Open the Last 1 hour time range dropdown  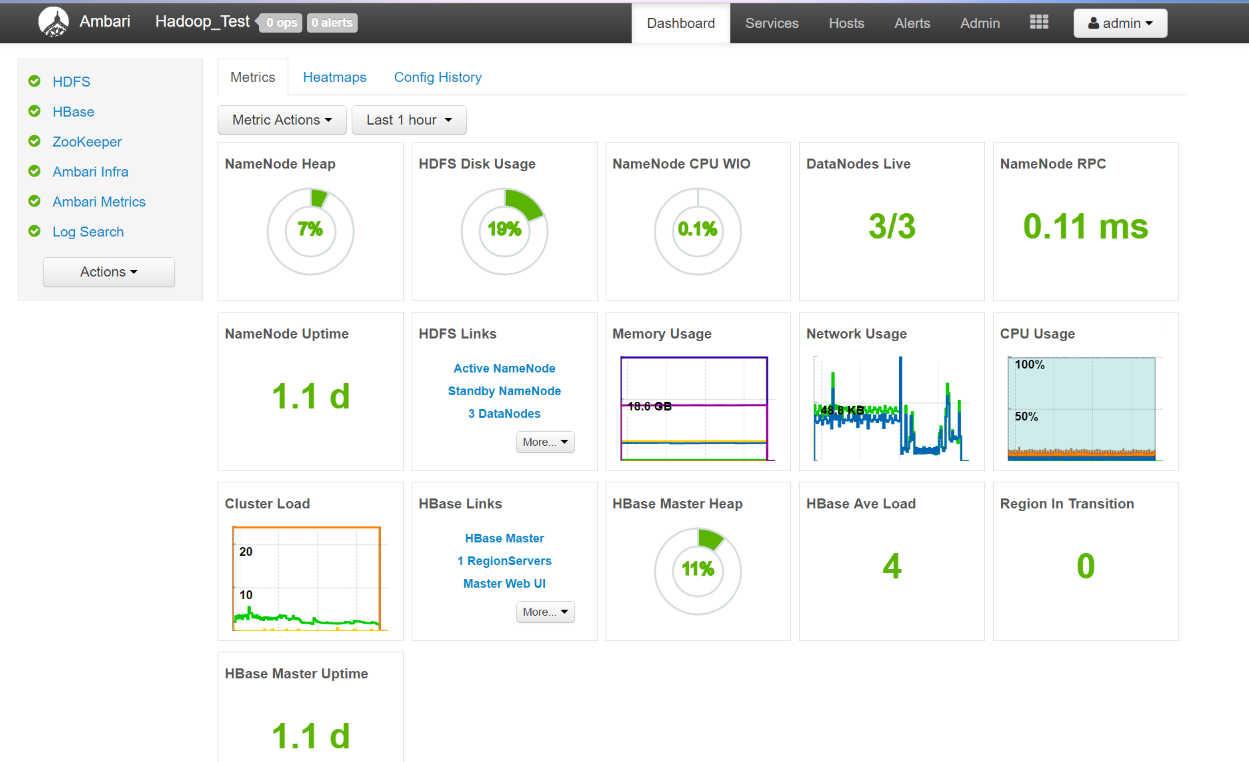(409, 120)
